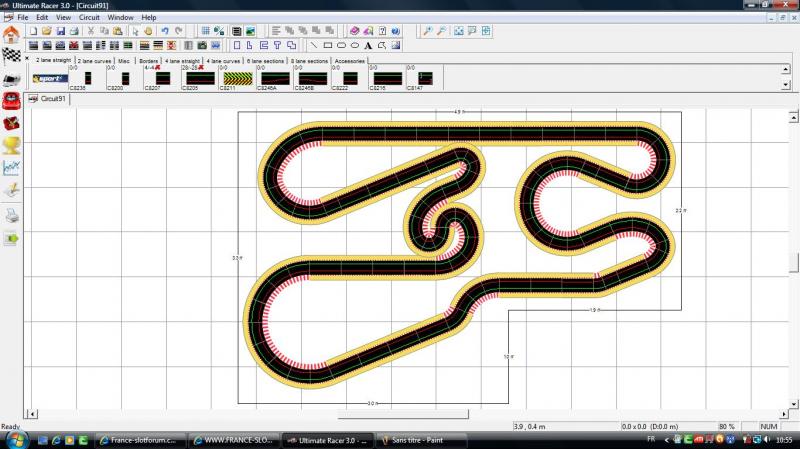Select the arrow pointer tool
This screenshot has height=449, width=800.
133,31
